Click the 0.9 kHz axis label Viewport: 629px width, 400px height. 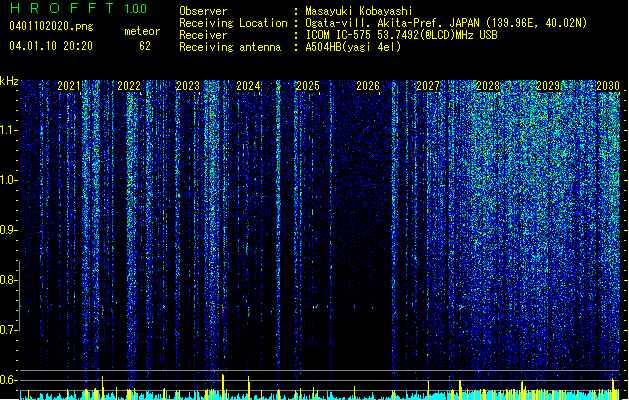[x=9, y=230]
